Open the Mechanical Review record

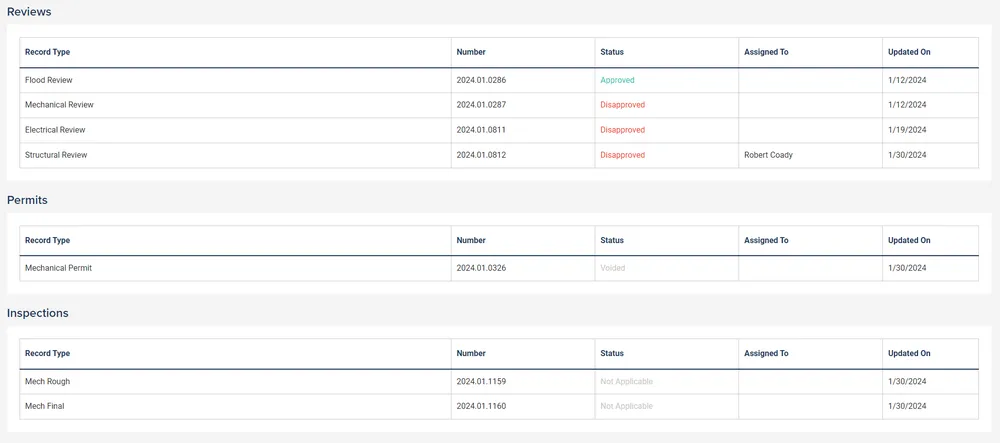point(59,105)
